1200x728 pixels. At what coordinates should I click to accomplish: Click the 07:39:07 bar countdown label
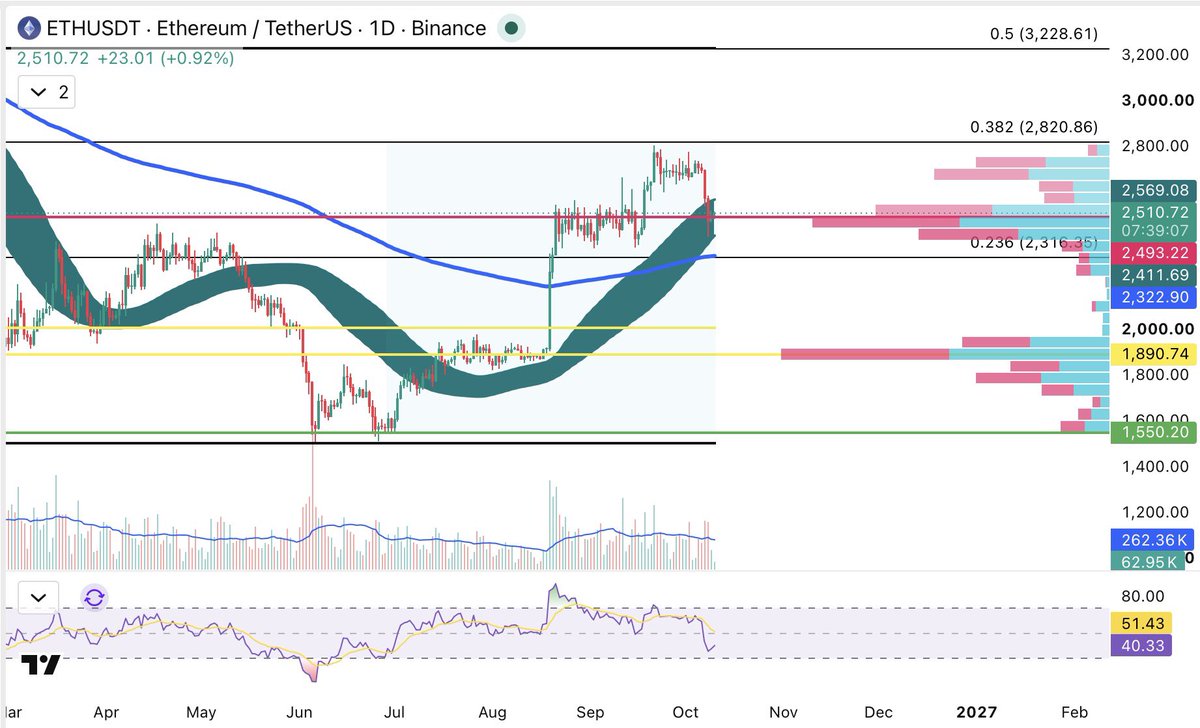tap(1153, 230)
